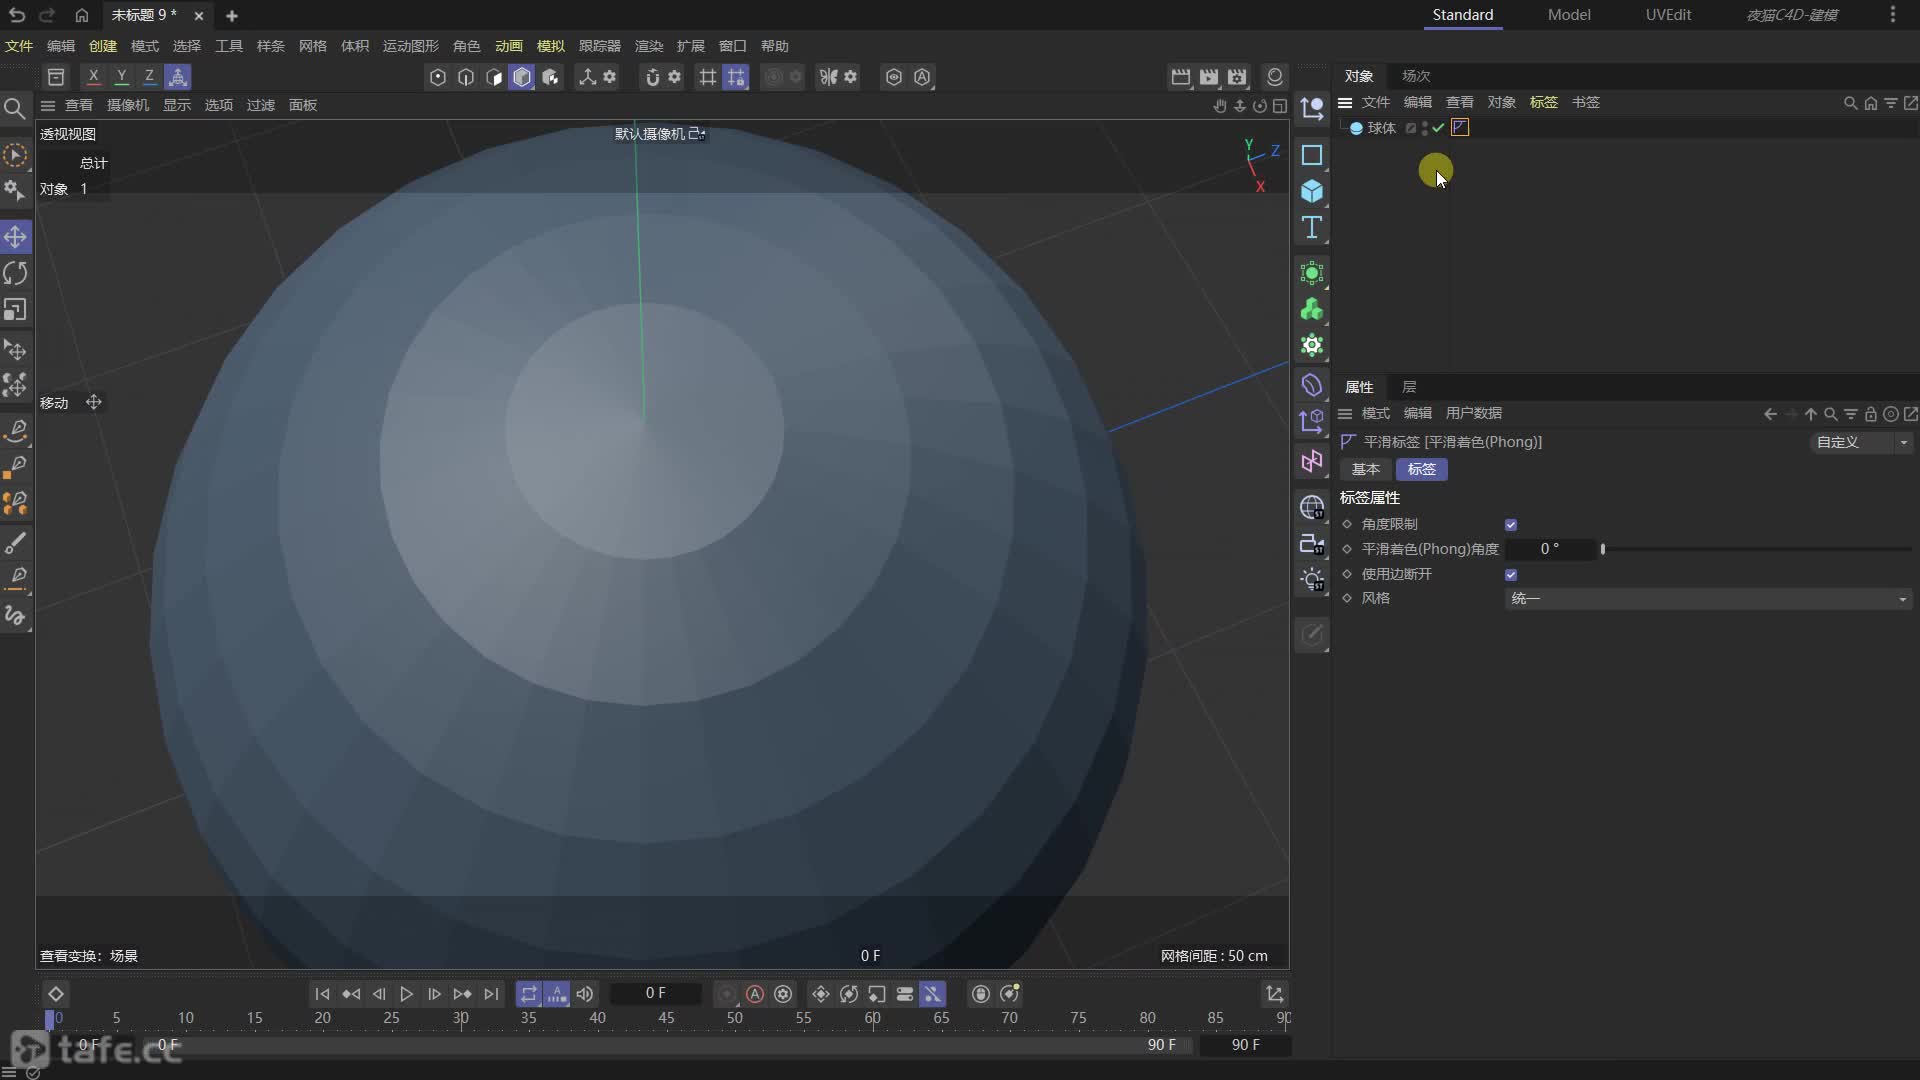
Task: Open 文件 menu in main menubar
Action: pos(19,46)
